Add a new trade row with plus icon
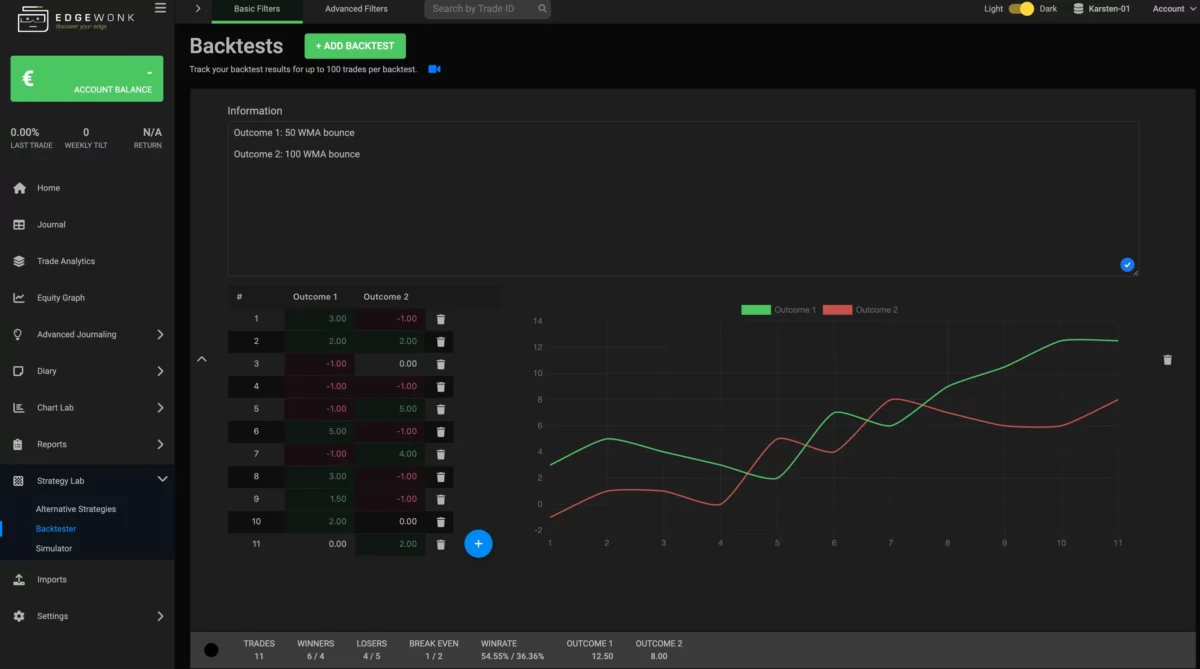The height and width of the screenshot is (669, 1200). (478, 543)
